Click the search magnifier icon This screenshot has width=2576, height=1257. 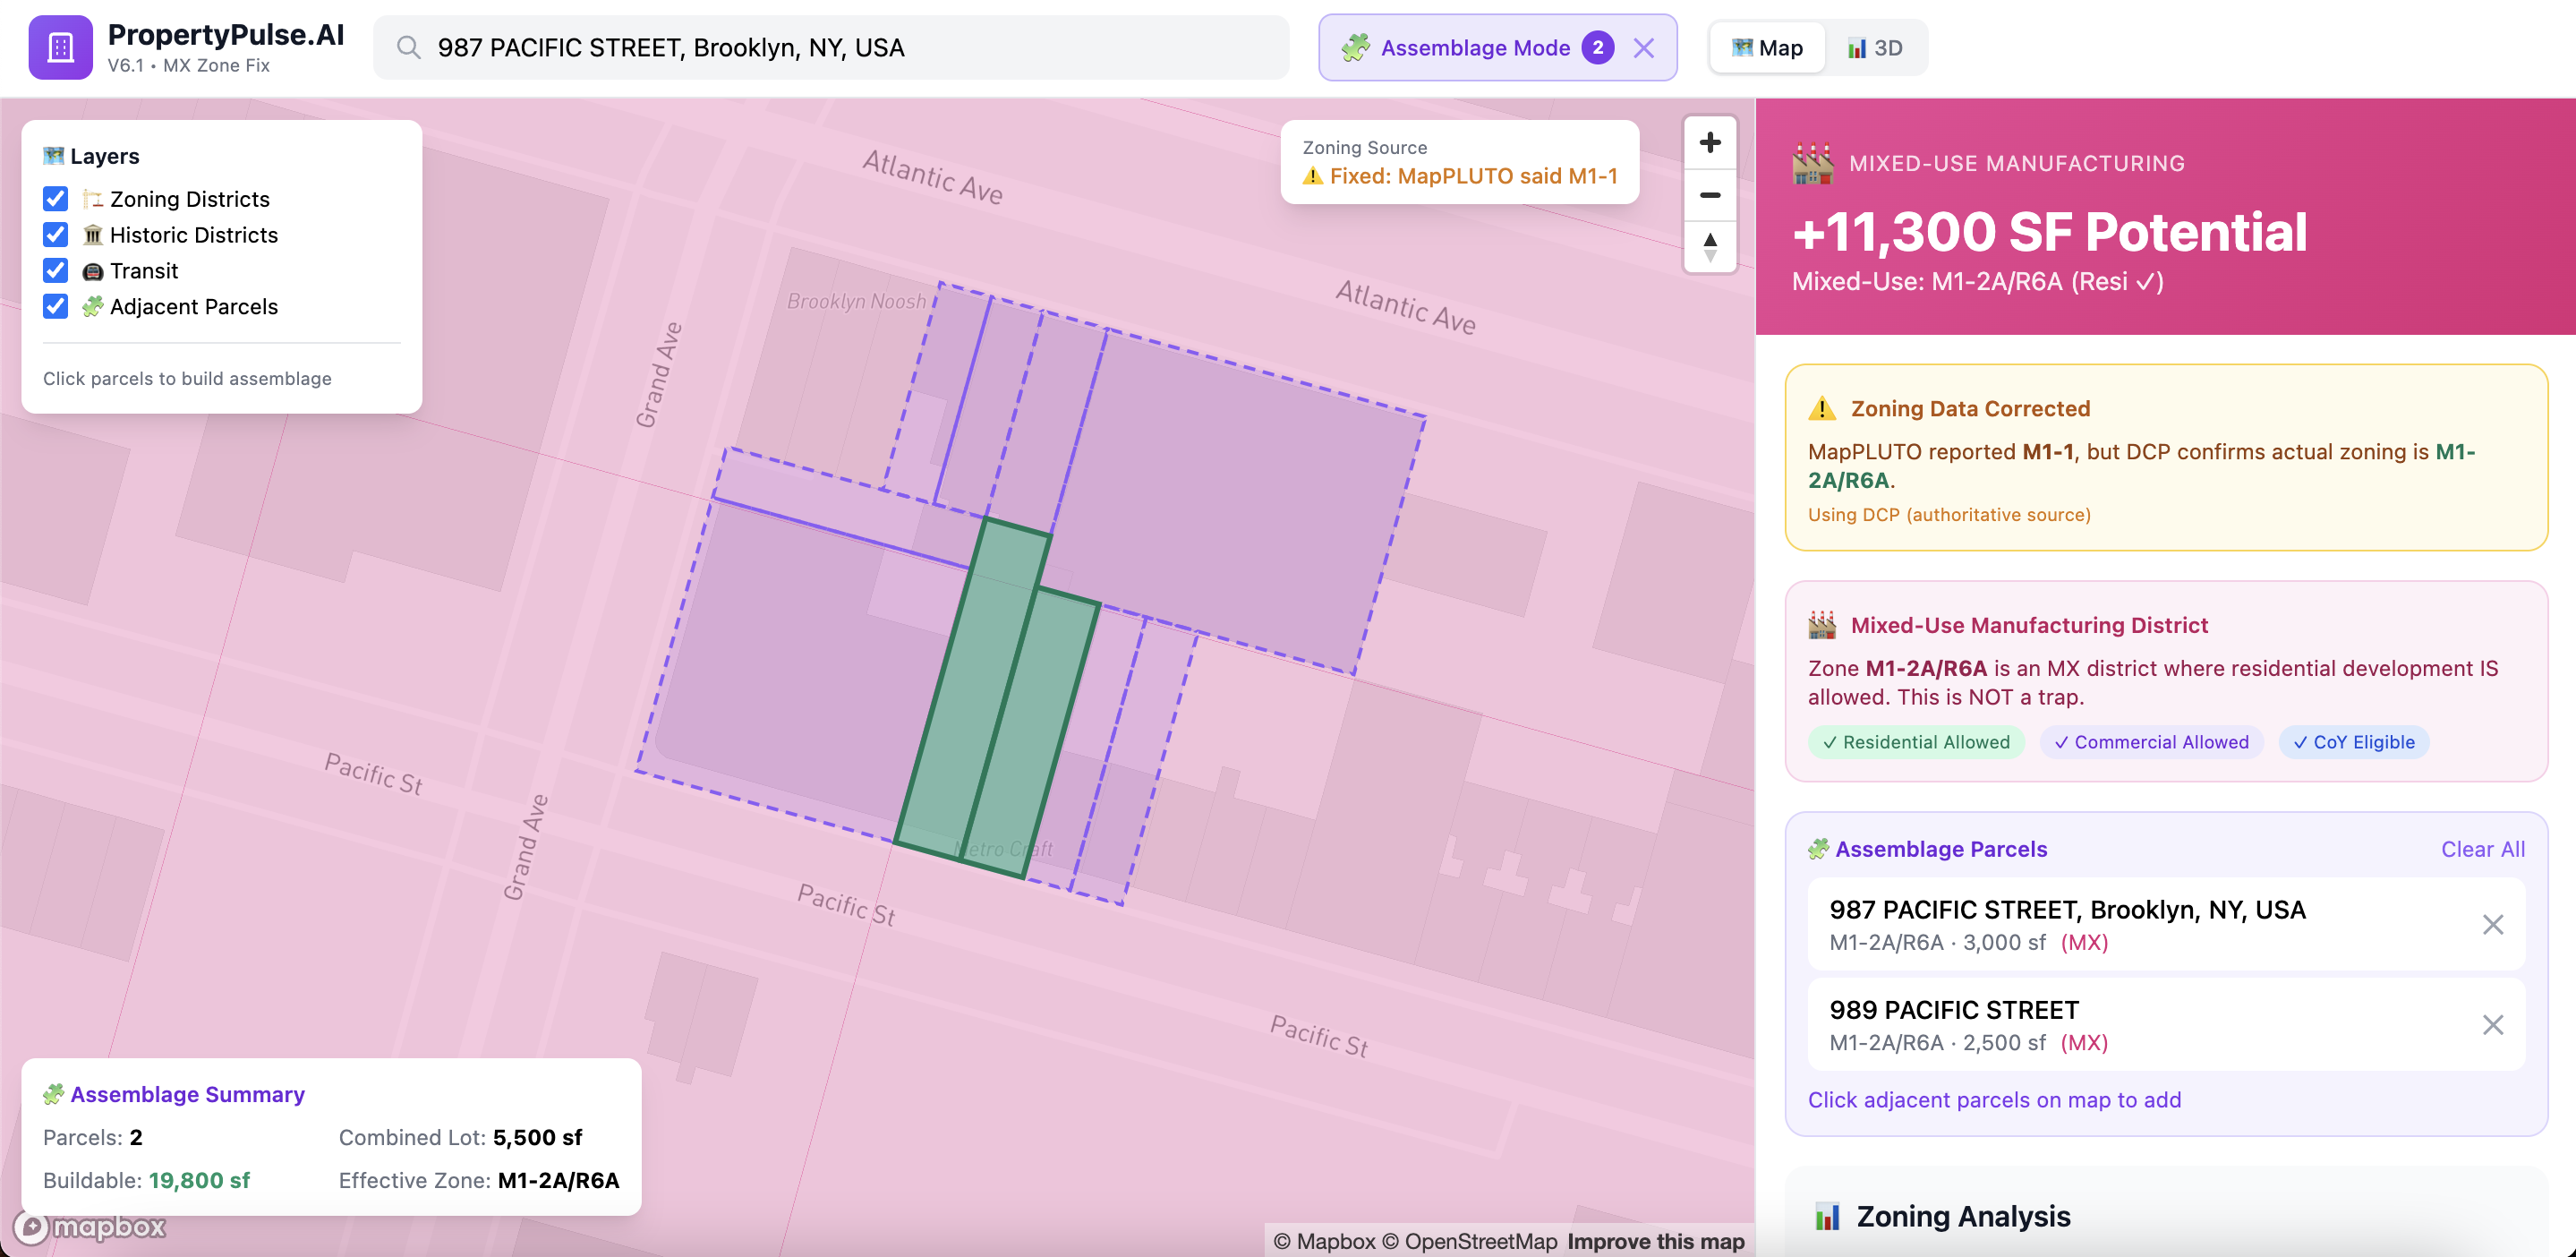[408, 47]
